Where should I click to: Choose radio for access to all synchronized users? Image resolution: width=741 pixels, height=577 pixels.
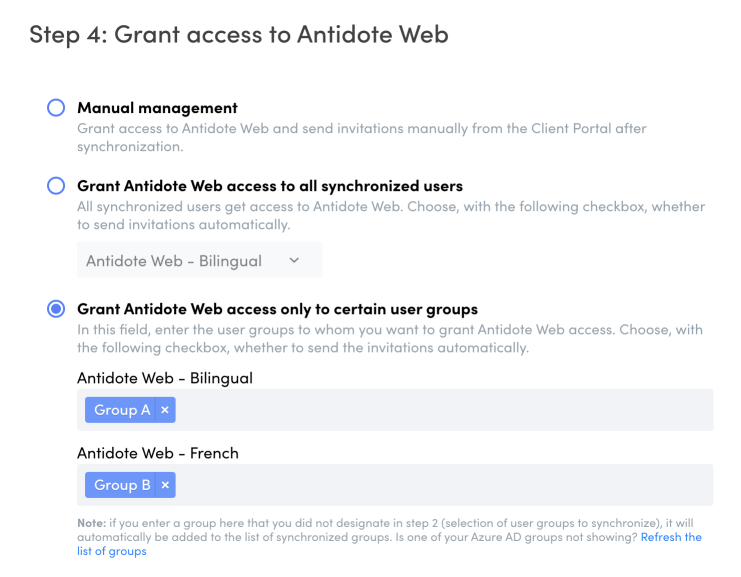pyautogui.click(x=56, y=186)
